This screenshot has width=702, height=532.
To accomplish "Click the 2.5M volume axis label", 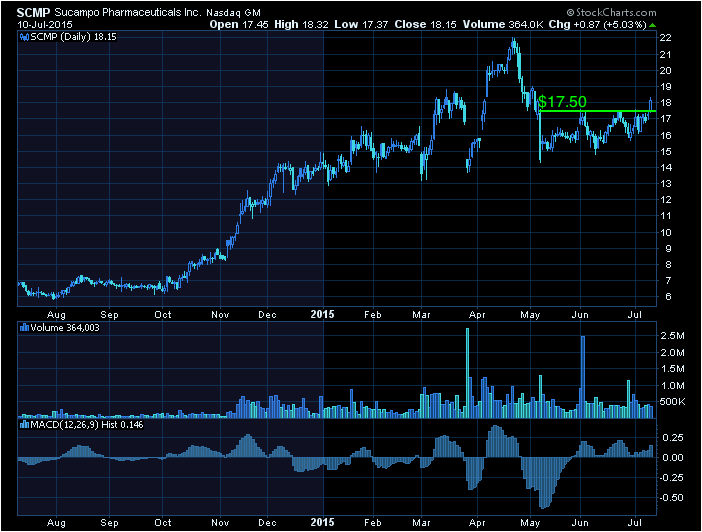I will tap(672, 336).
